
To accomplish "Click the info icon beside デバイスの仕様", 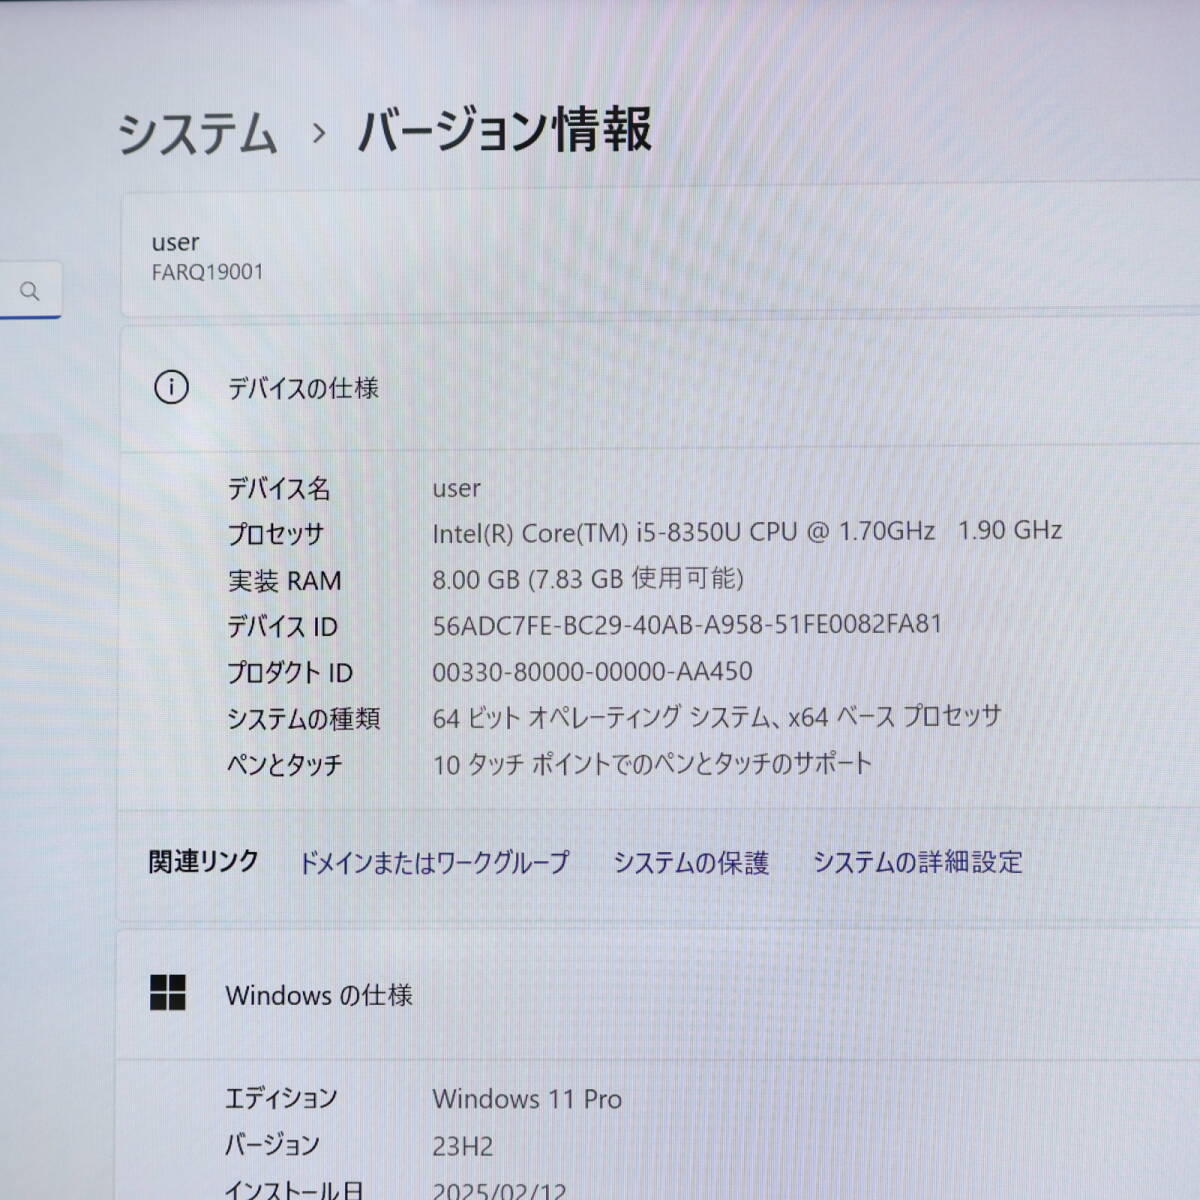I will (x=171, y=387).
